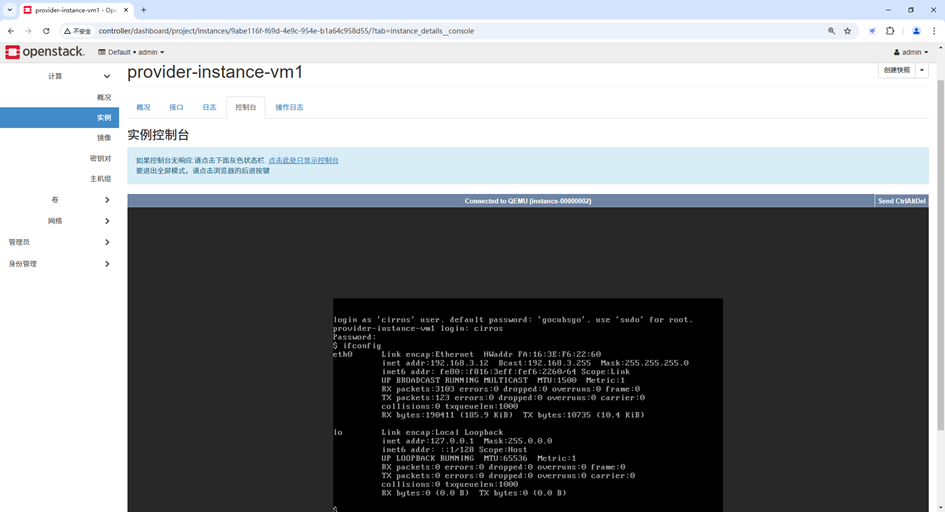Screen dimensions: 945x512
Task: Expand the 管理员 sidebar section
Action: coord(107,242)
